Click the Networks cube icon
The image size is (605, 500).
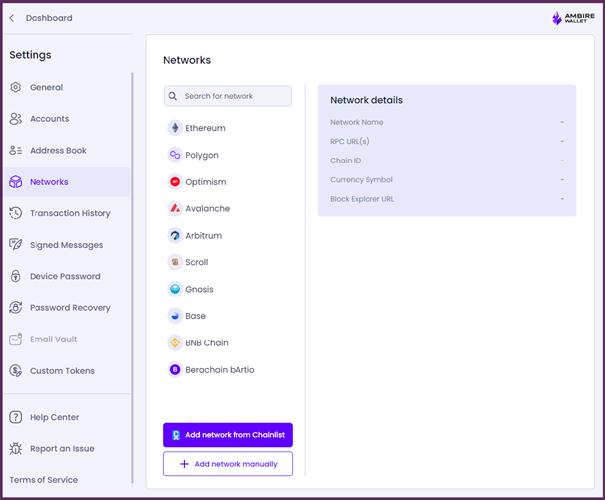tap(15, 182)
